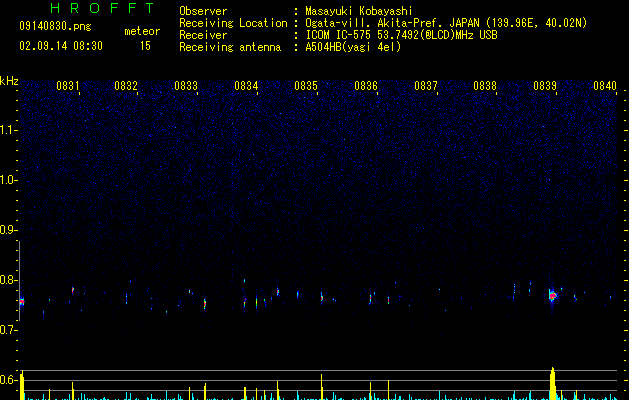Click the strong meteor echo near 0839
The image size is (629, 400).
pos(552,296)
